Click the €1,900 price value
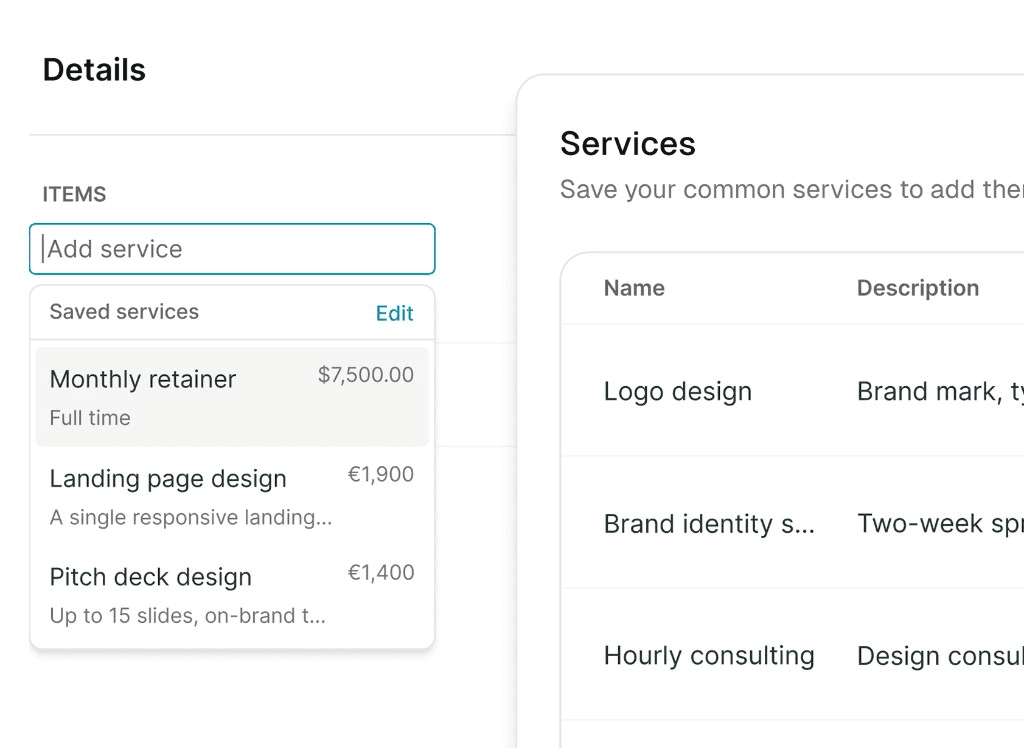Image resolution: width=1024 pixels, height=748 pixels. point(381,474)
